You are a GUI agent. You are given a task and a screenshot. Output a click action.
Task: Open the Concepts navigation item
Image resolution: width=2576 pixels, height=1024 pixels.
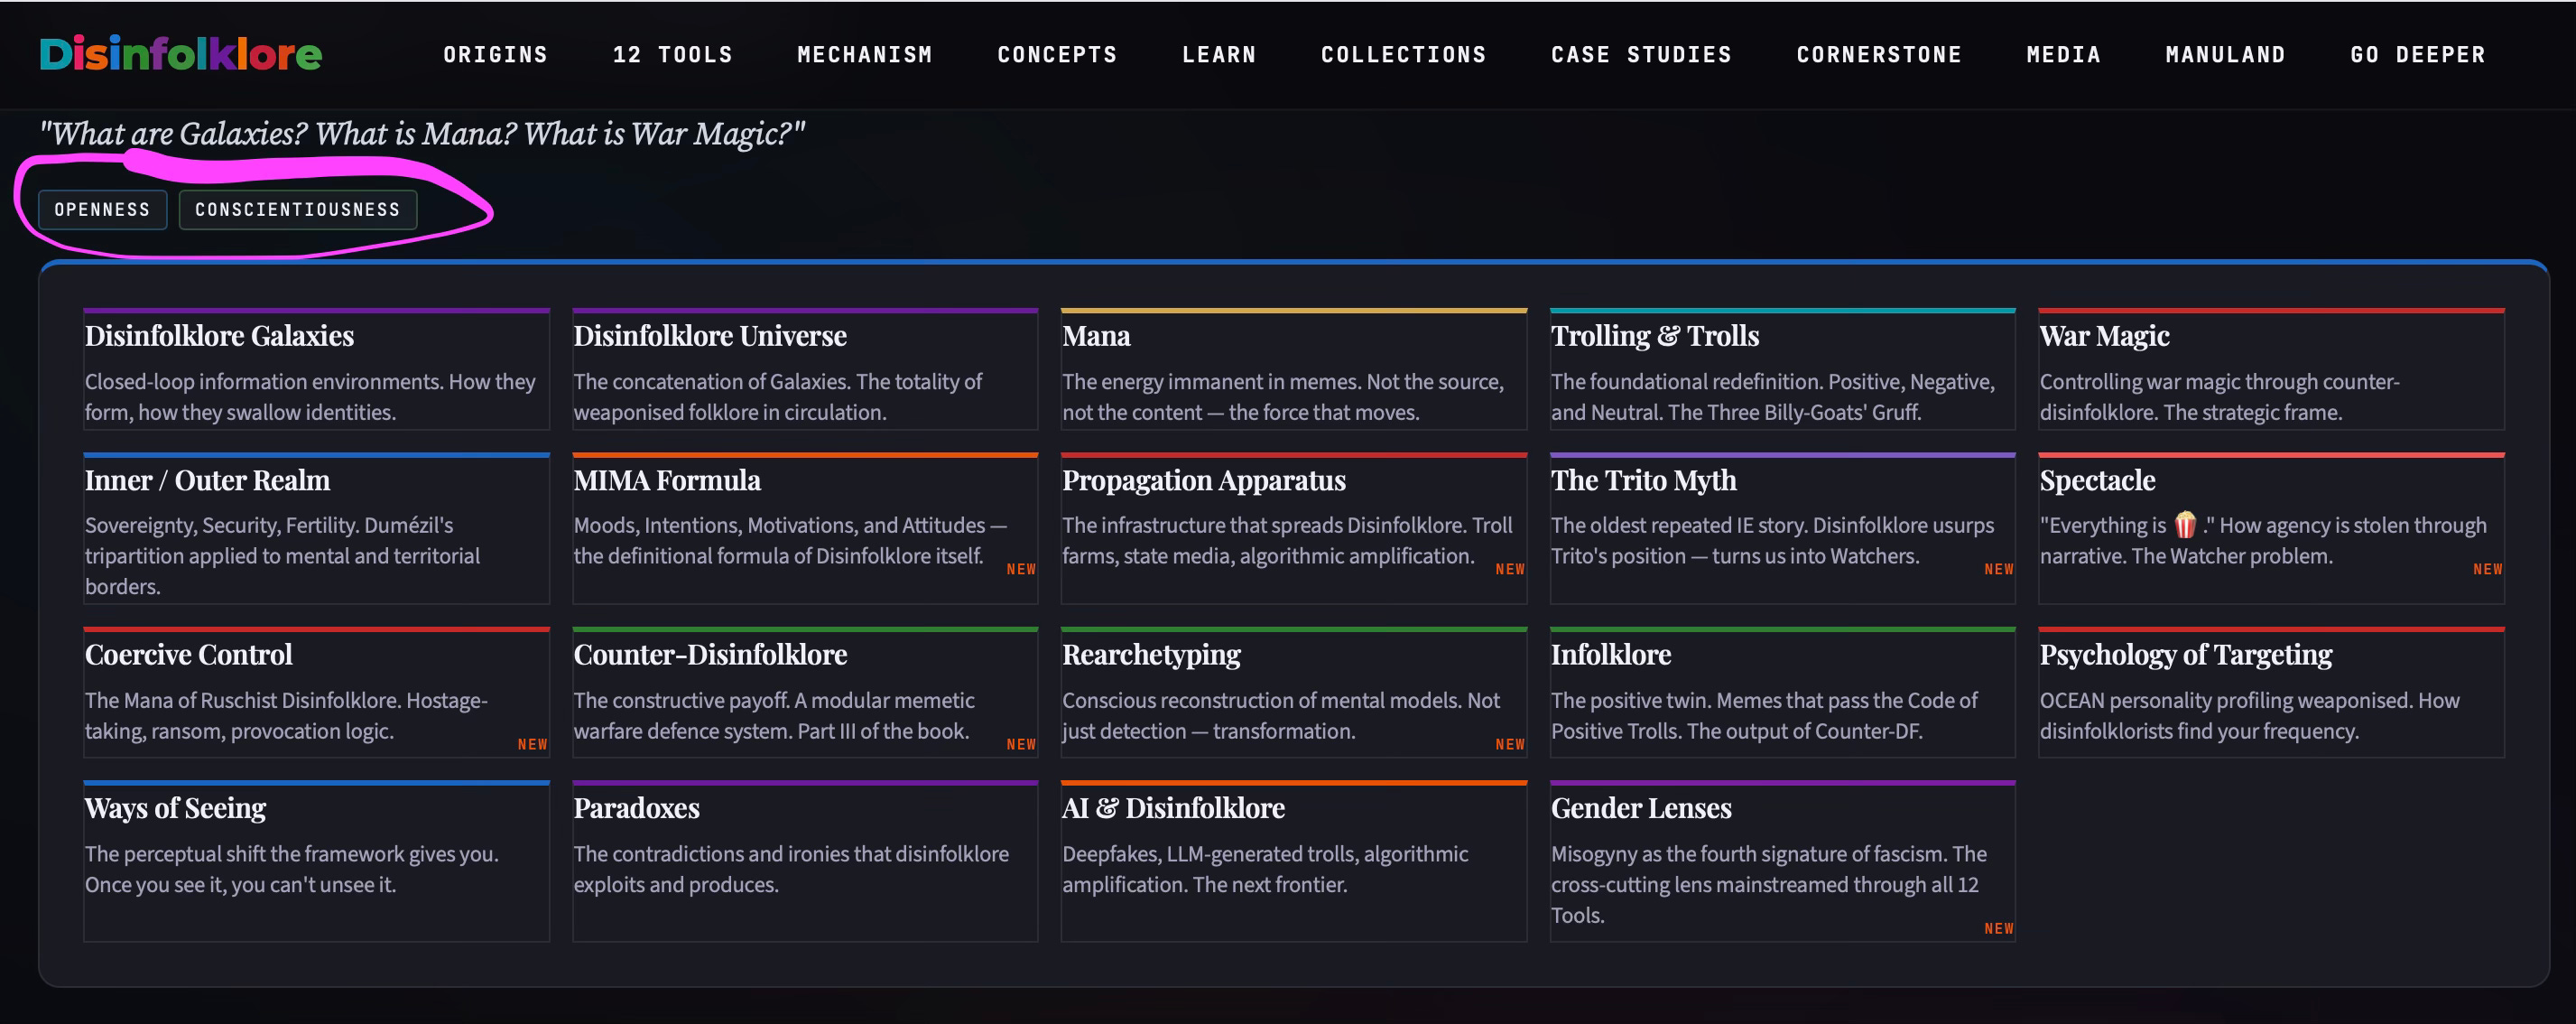[x=1056, y=55]
